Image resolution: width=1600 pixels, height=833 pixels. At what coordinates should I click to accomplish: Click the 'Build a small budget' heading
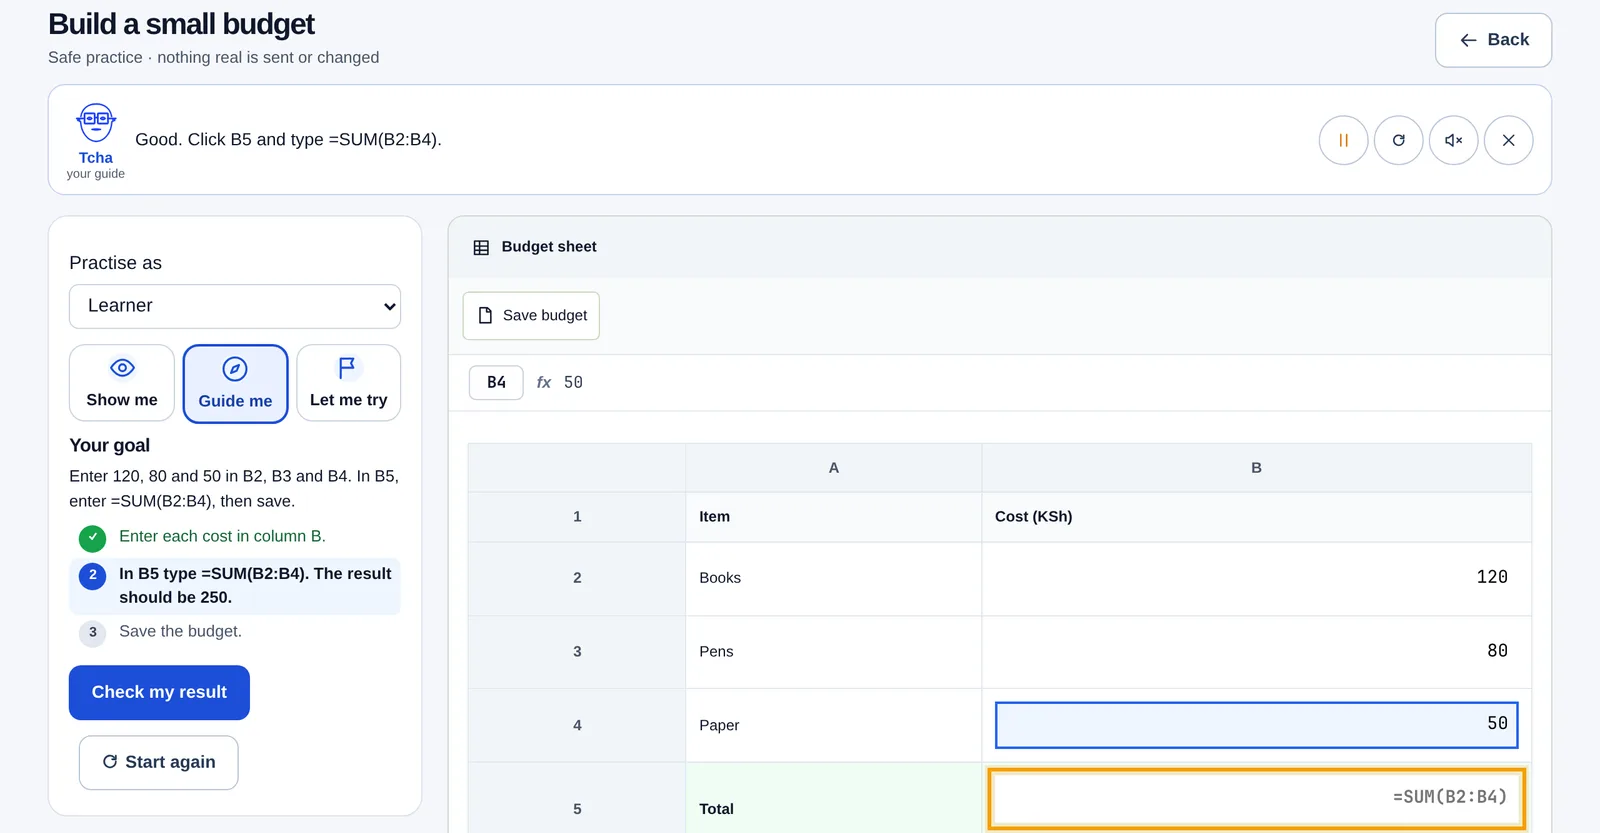click(181, 24)
